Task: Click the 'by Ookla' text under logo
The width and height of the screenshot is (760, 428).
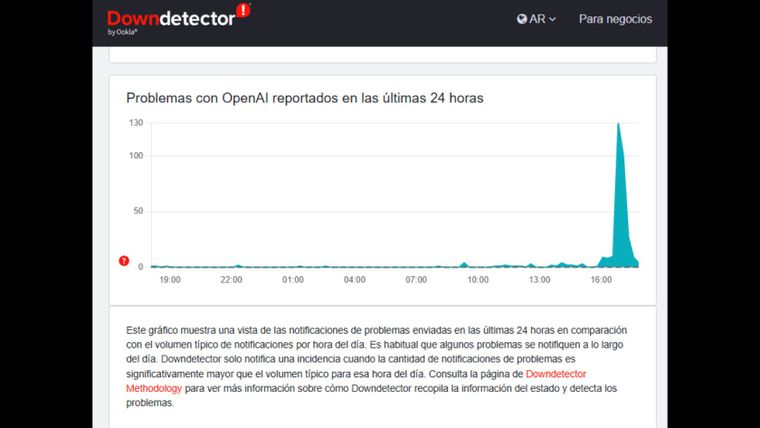Action: pyautogui.click(x=123, y=33)
